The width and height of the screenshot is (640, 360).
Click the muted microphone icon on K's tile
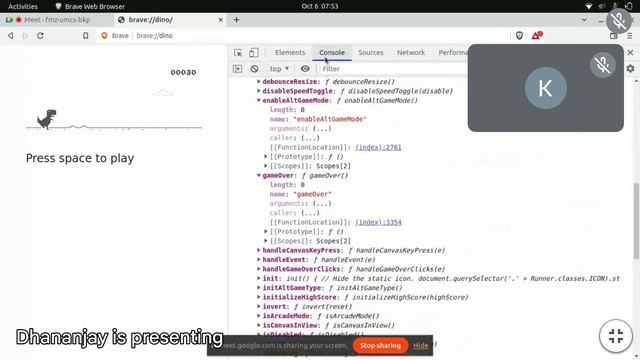(602, 65)
